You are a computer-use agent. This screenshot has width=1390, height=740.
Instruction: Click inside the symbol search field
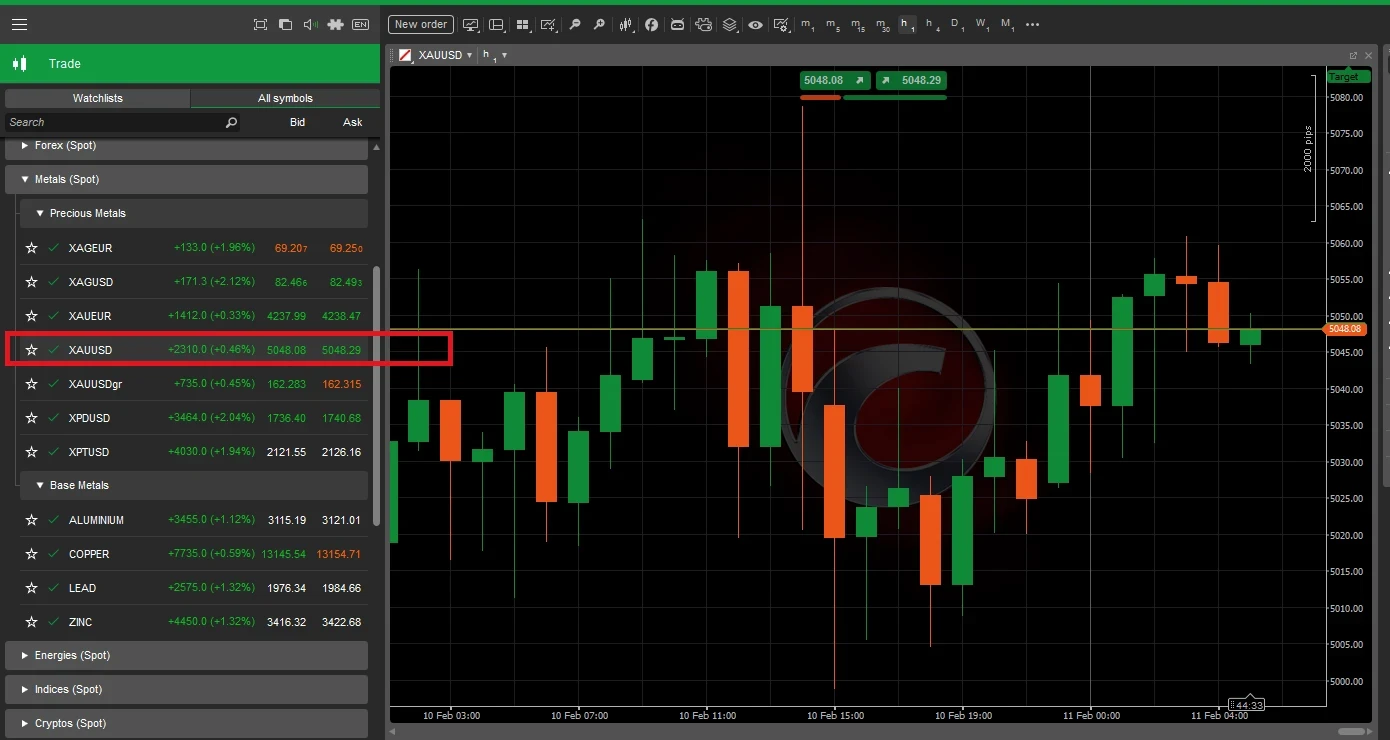pos(110,122)
